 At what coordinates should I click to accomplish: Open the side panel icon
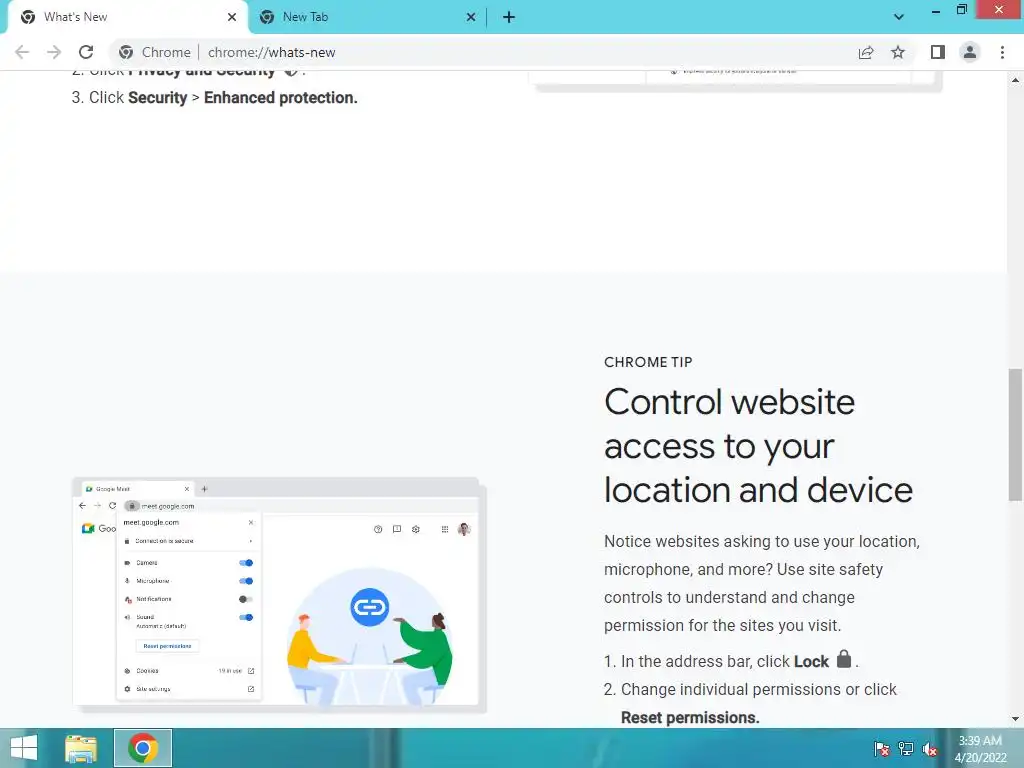pos(938,52)
